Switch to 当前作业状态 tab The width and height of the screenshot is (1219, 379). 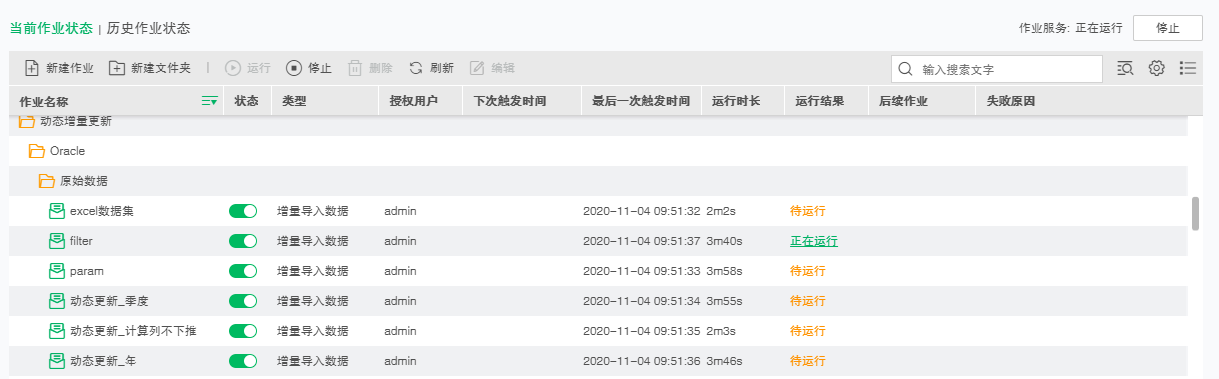click(x=51, y=28)
